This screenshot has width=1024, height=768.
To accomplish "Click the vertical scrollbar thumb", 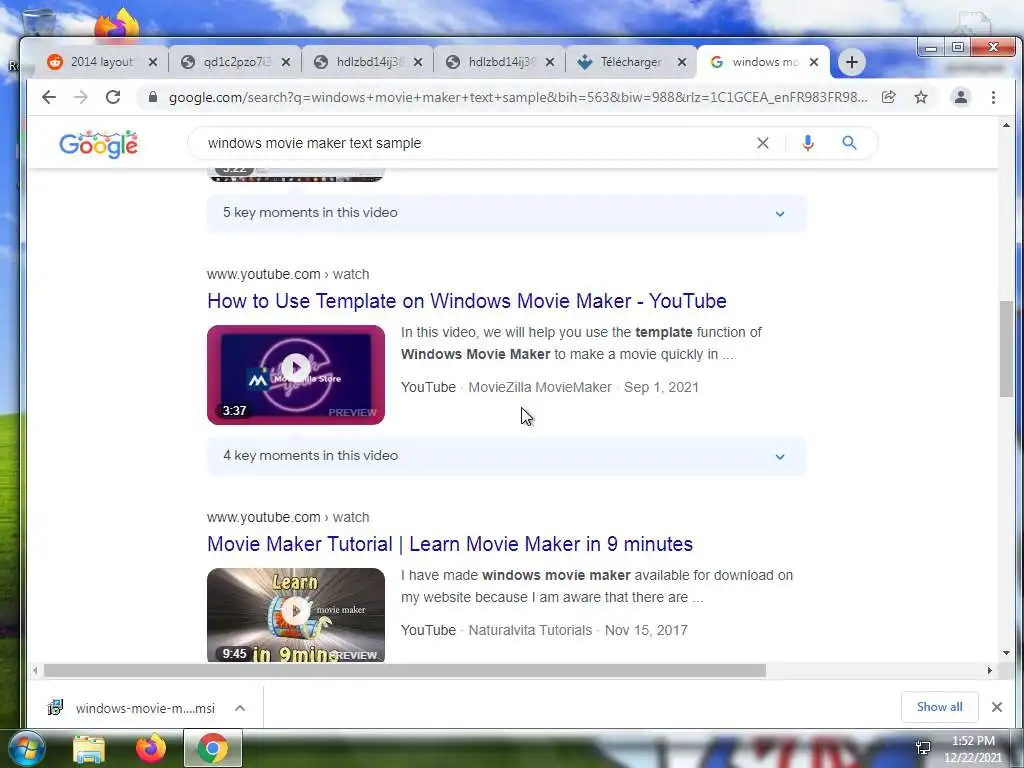I will (1006, 349).
